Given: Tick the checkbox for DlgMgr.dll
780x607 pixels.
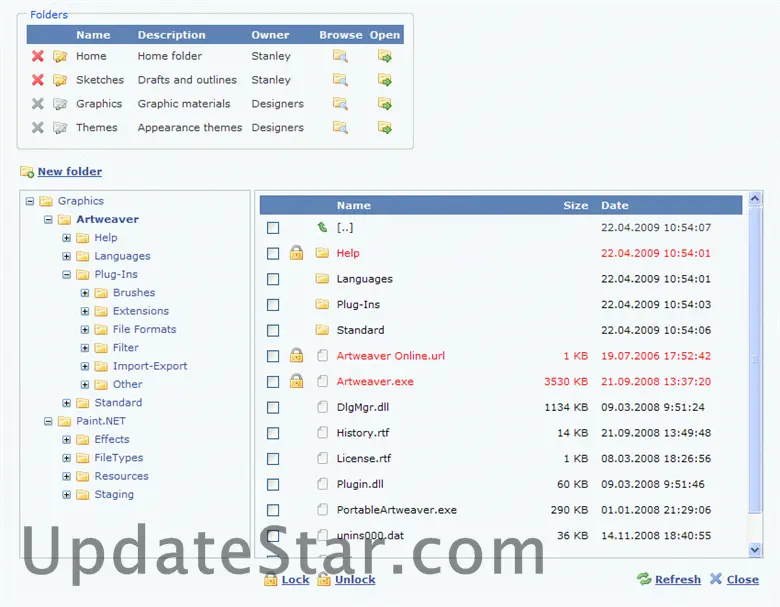Looking at the screenshot, I should [273, 407].
